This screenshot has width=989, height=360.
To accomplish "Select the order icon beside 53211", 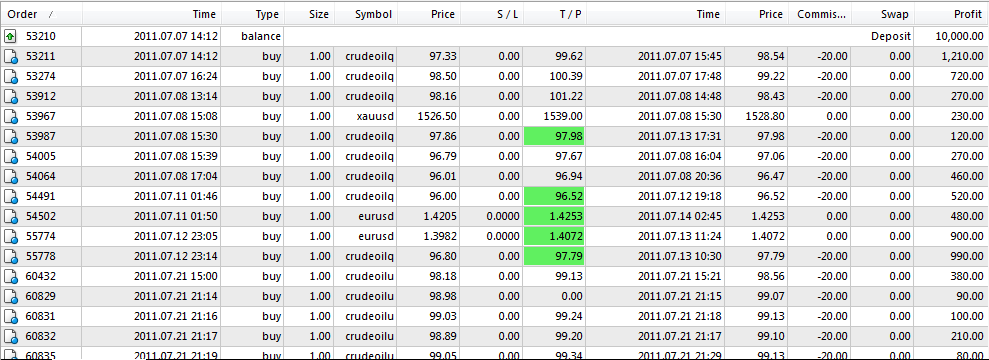I will click(x=10, y=57).
